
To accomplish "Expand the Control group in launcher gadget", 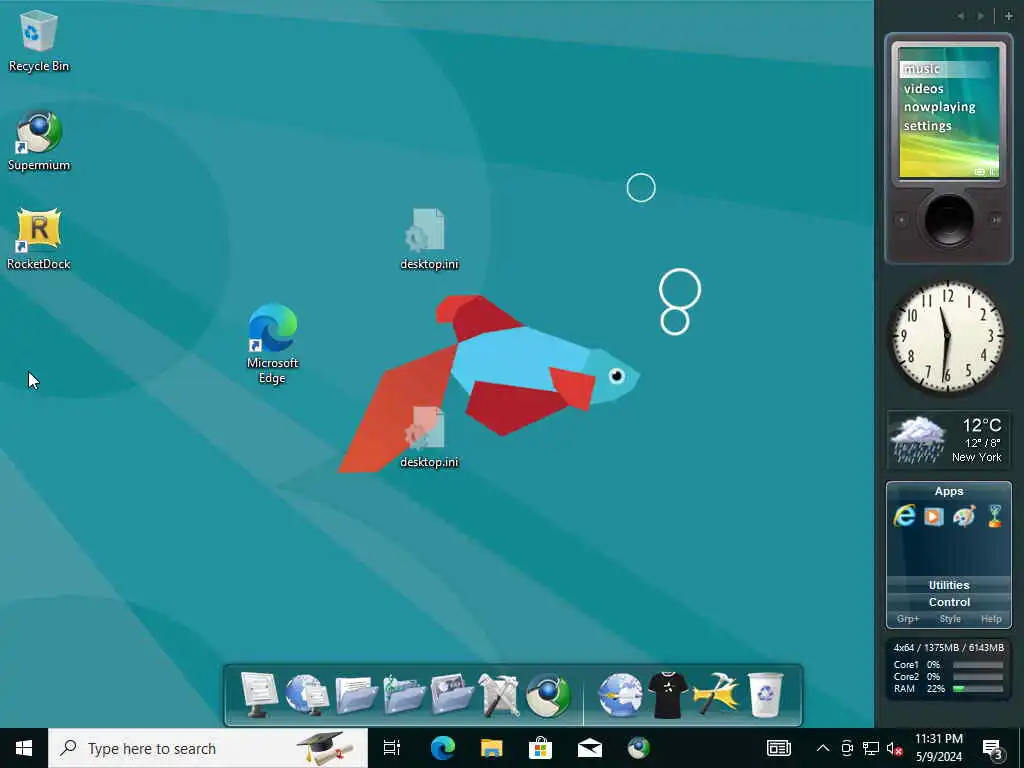I will (949, 602).
